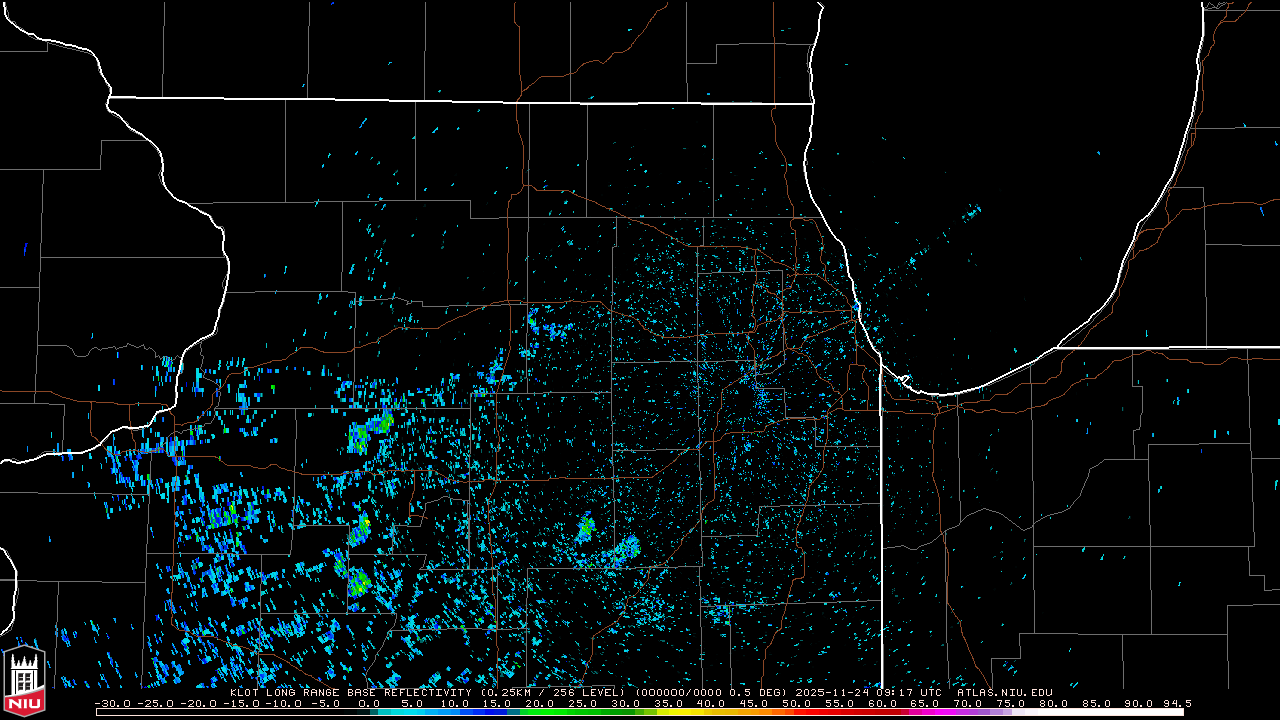Click the "40.0" scale label
This screenshot has height=720, width=1280.
(x=710, y=704)
